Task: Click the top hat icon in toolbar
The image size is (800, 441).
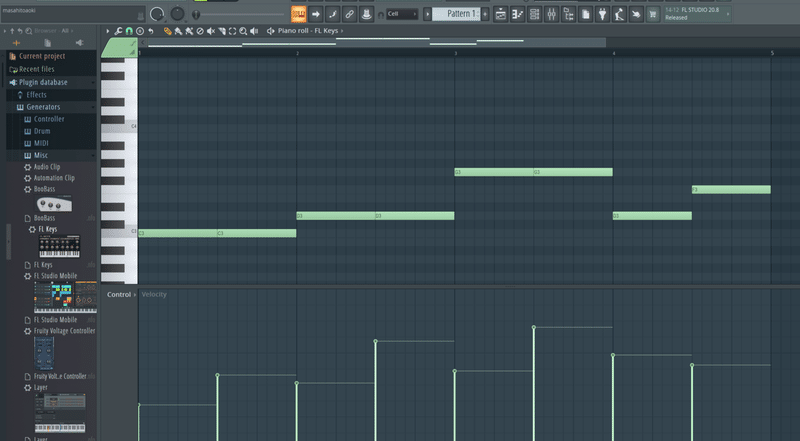Action: pos(366,14)
